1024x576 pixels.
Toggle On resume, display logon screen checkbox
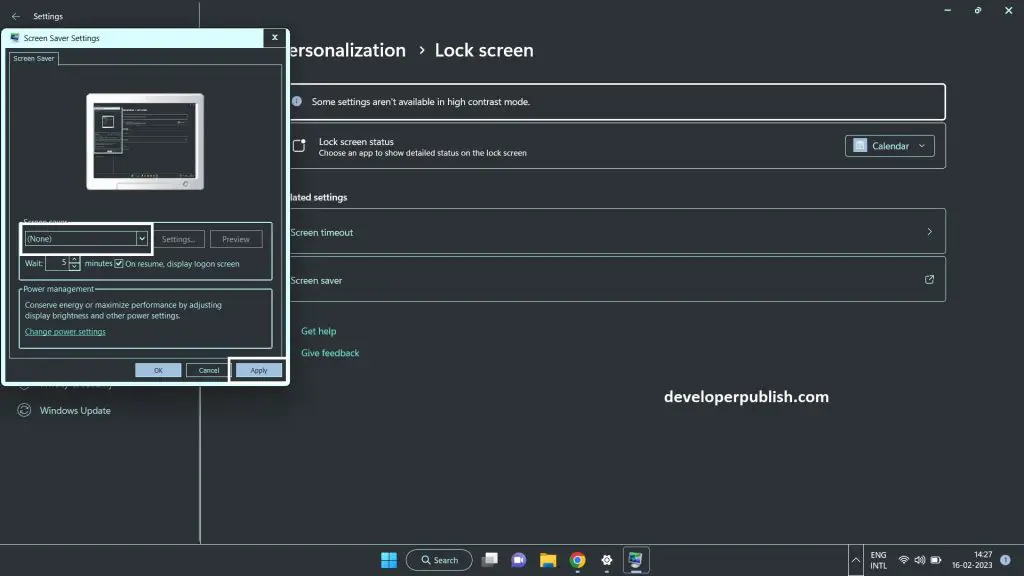coord(119,264)
